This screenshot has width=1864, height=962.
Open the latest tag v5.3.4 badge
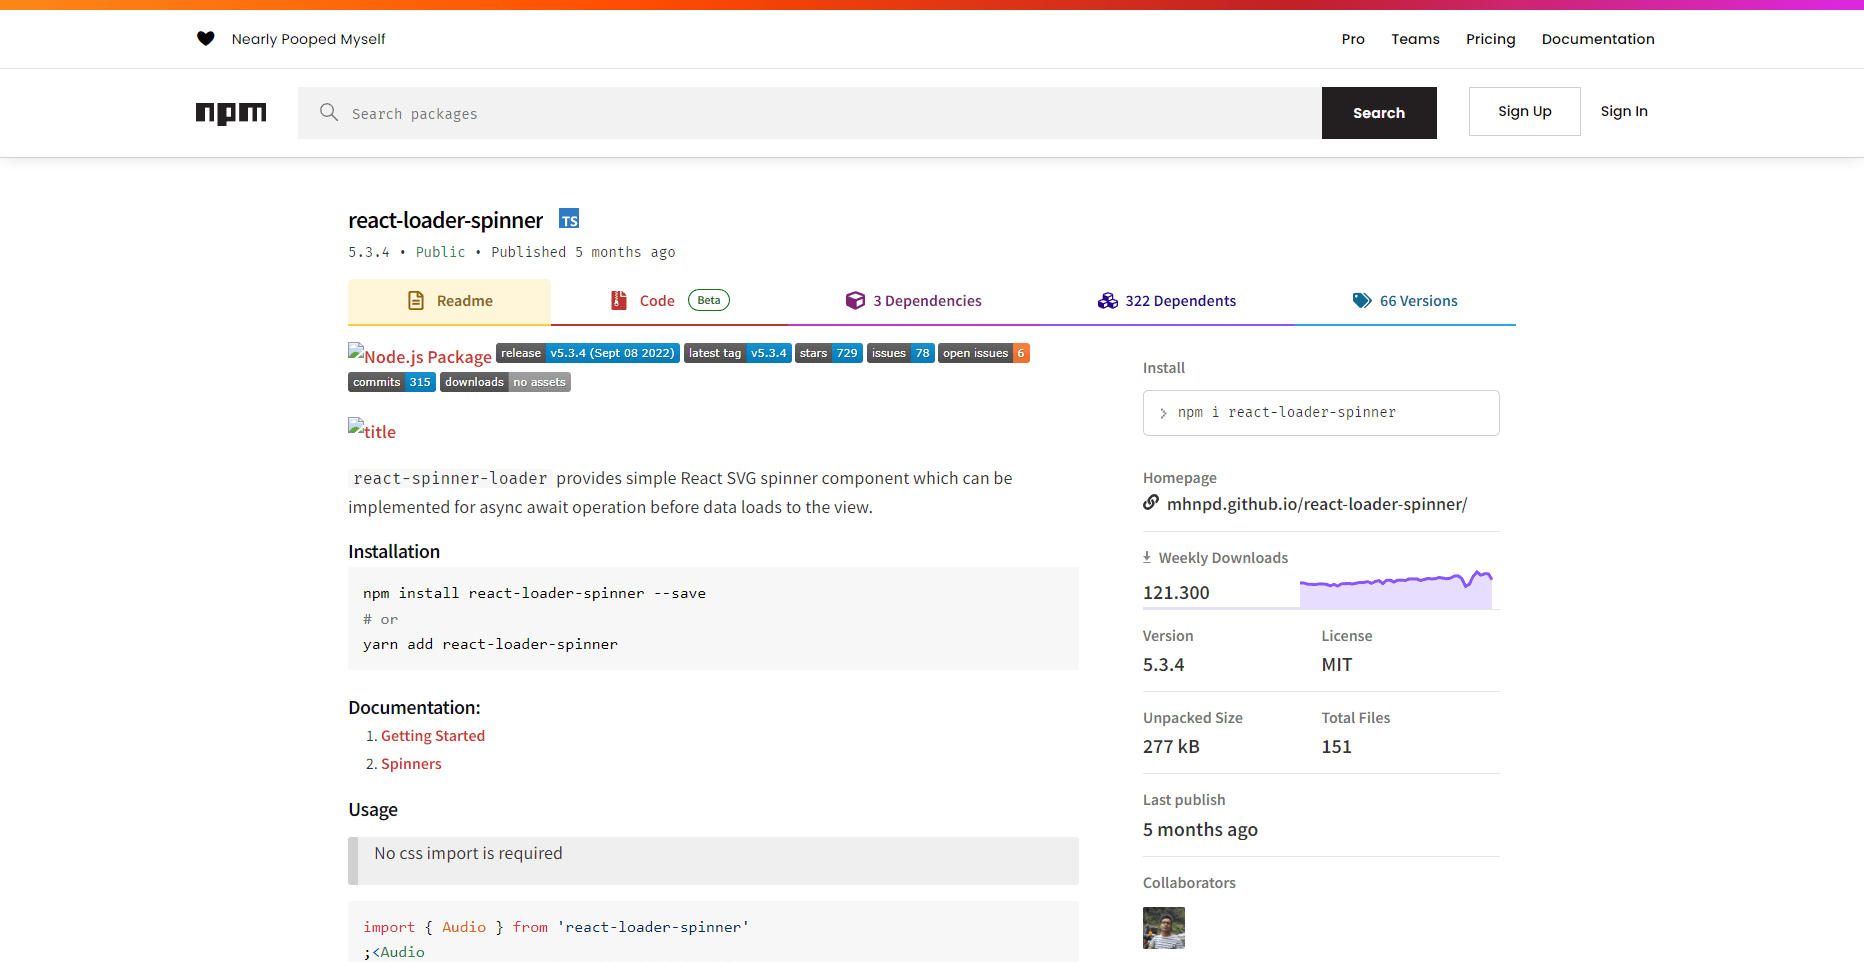click(x=738, y=353)
